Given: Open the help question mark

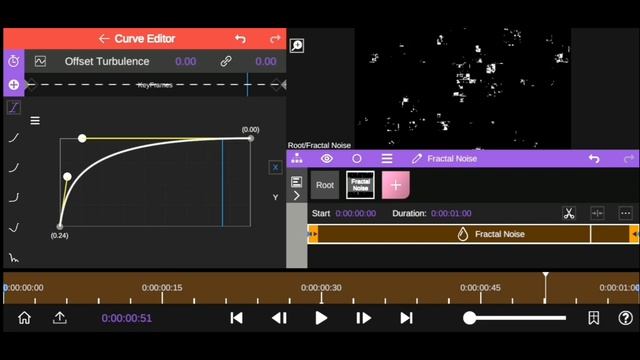Looking at the screenshot, I should point(625,318).
